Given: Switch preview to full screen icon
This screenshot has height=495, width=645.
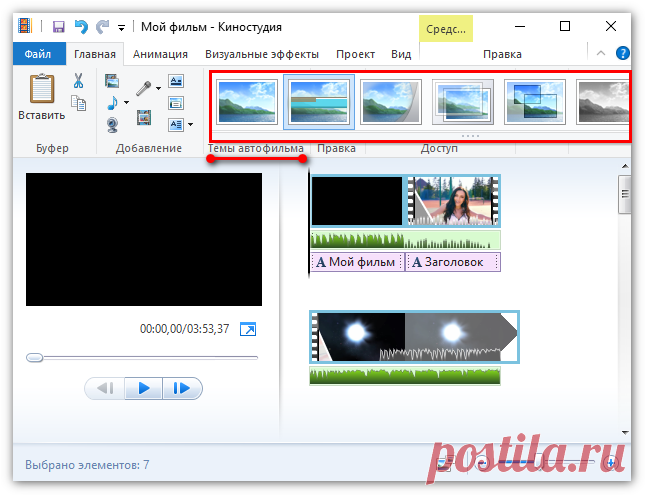Looking at the screenshot, I should 248,329.
